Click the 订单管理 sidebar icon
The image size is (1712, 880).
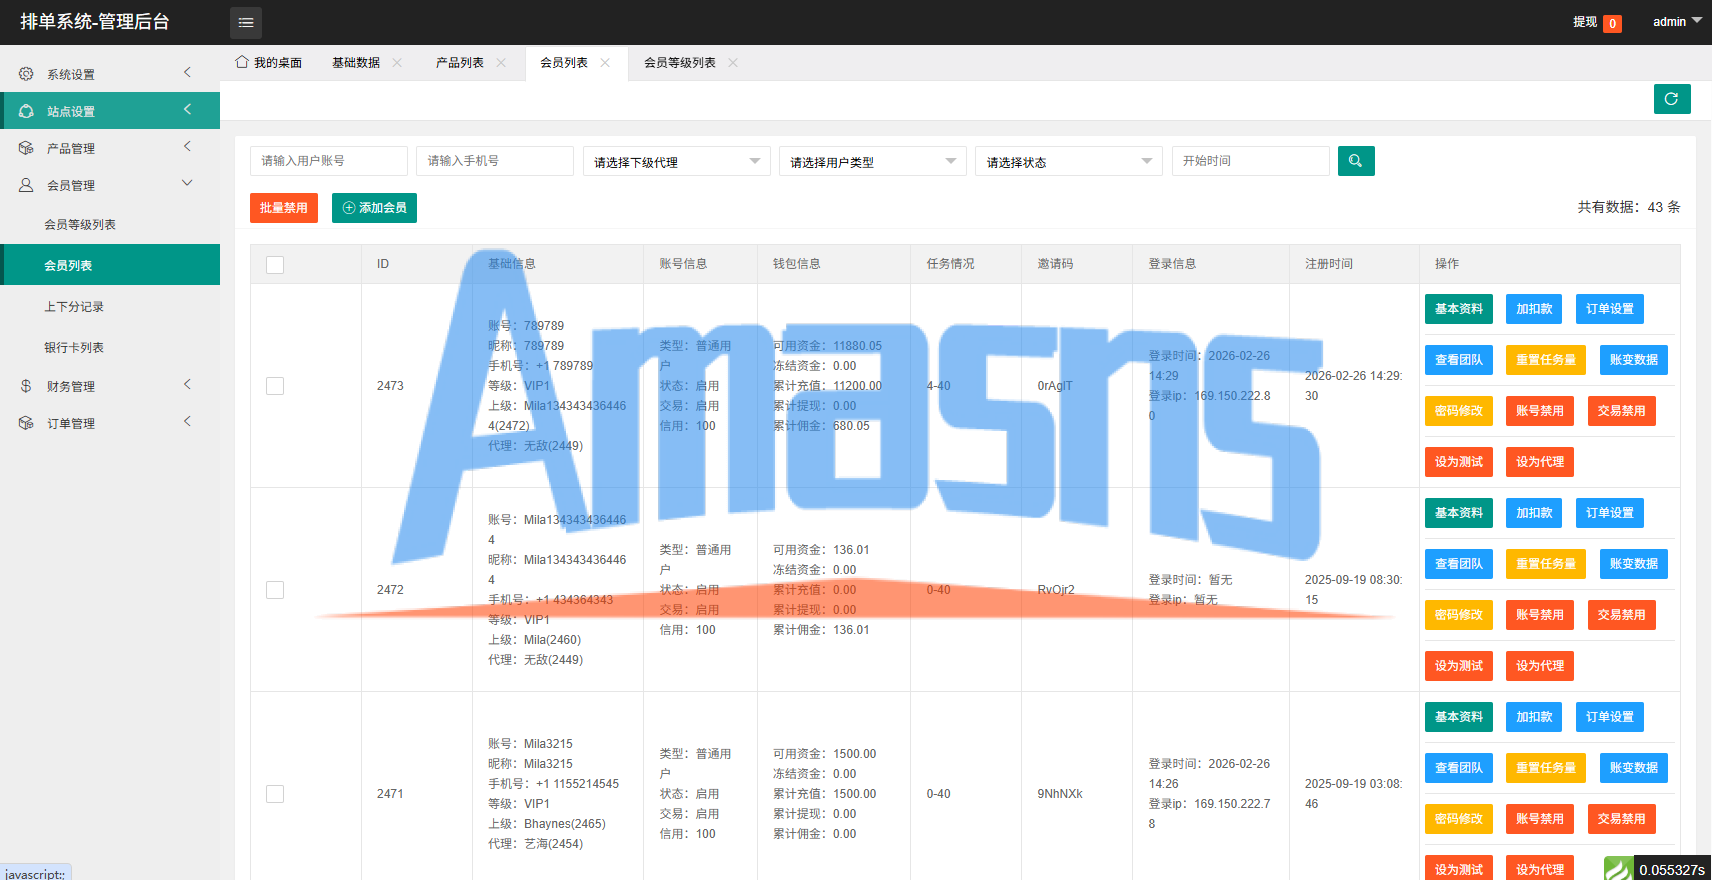point(26,423)
